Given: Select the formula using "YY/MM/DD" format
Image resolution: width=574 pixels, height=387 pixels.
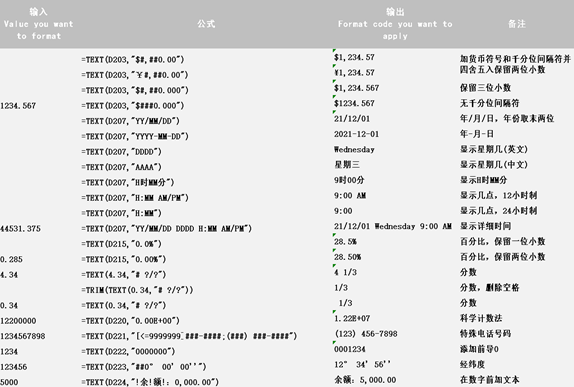Looking at the screenshot, I should pos(131,121).
